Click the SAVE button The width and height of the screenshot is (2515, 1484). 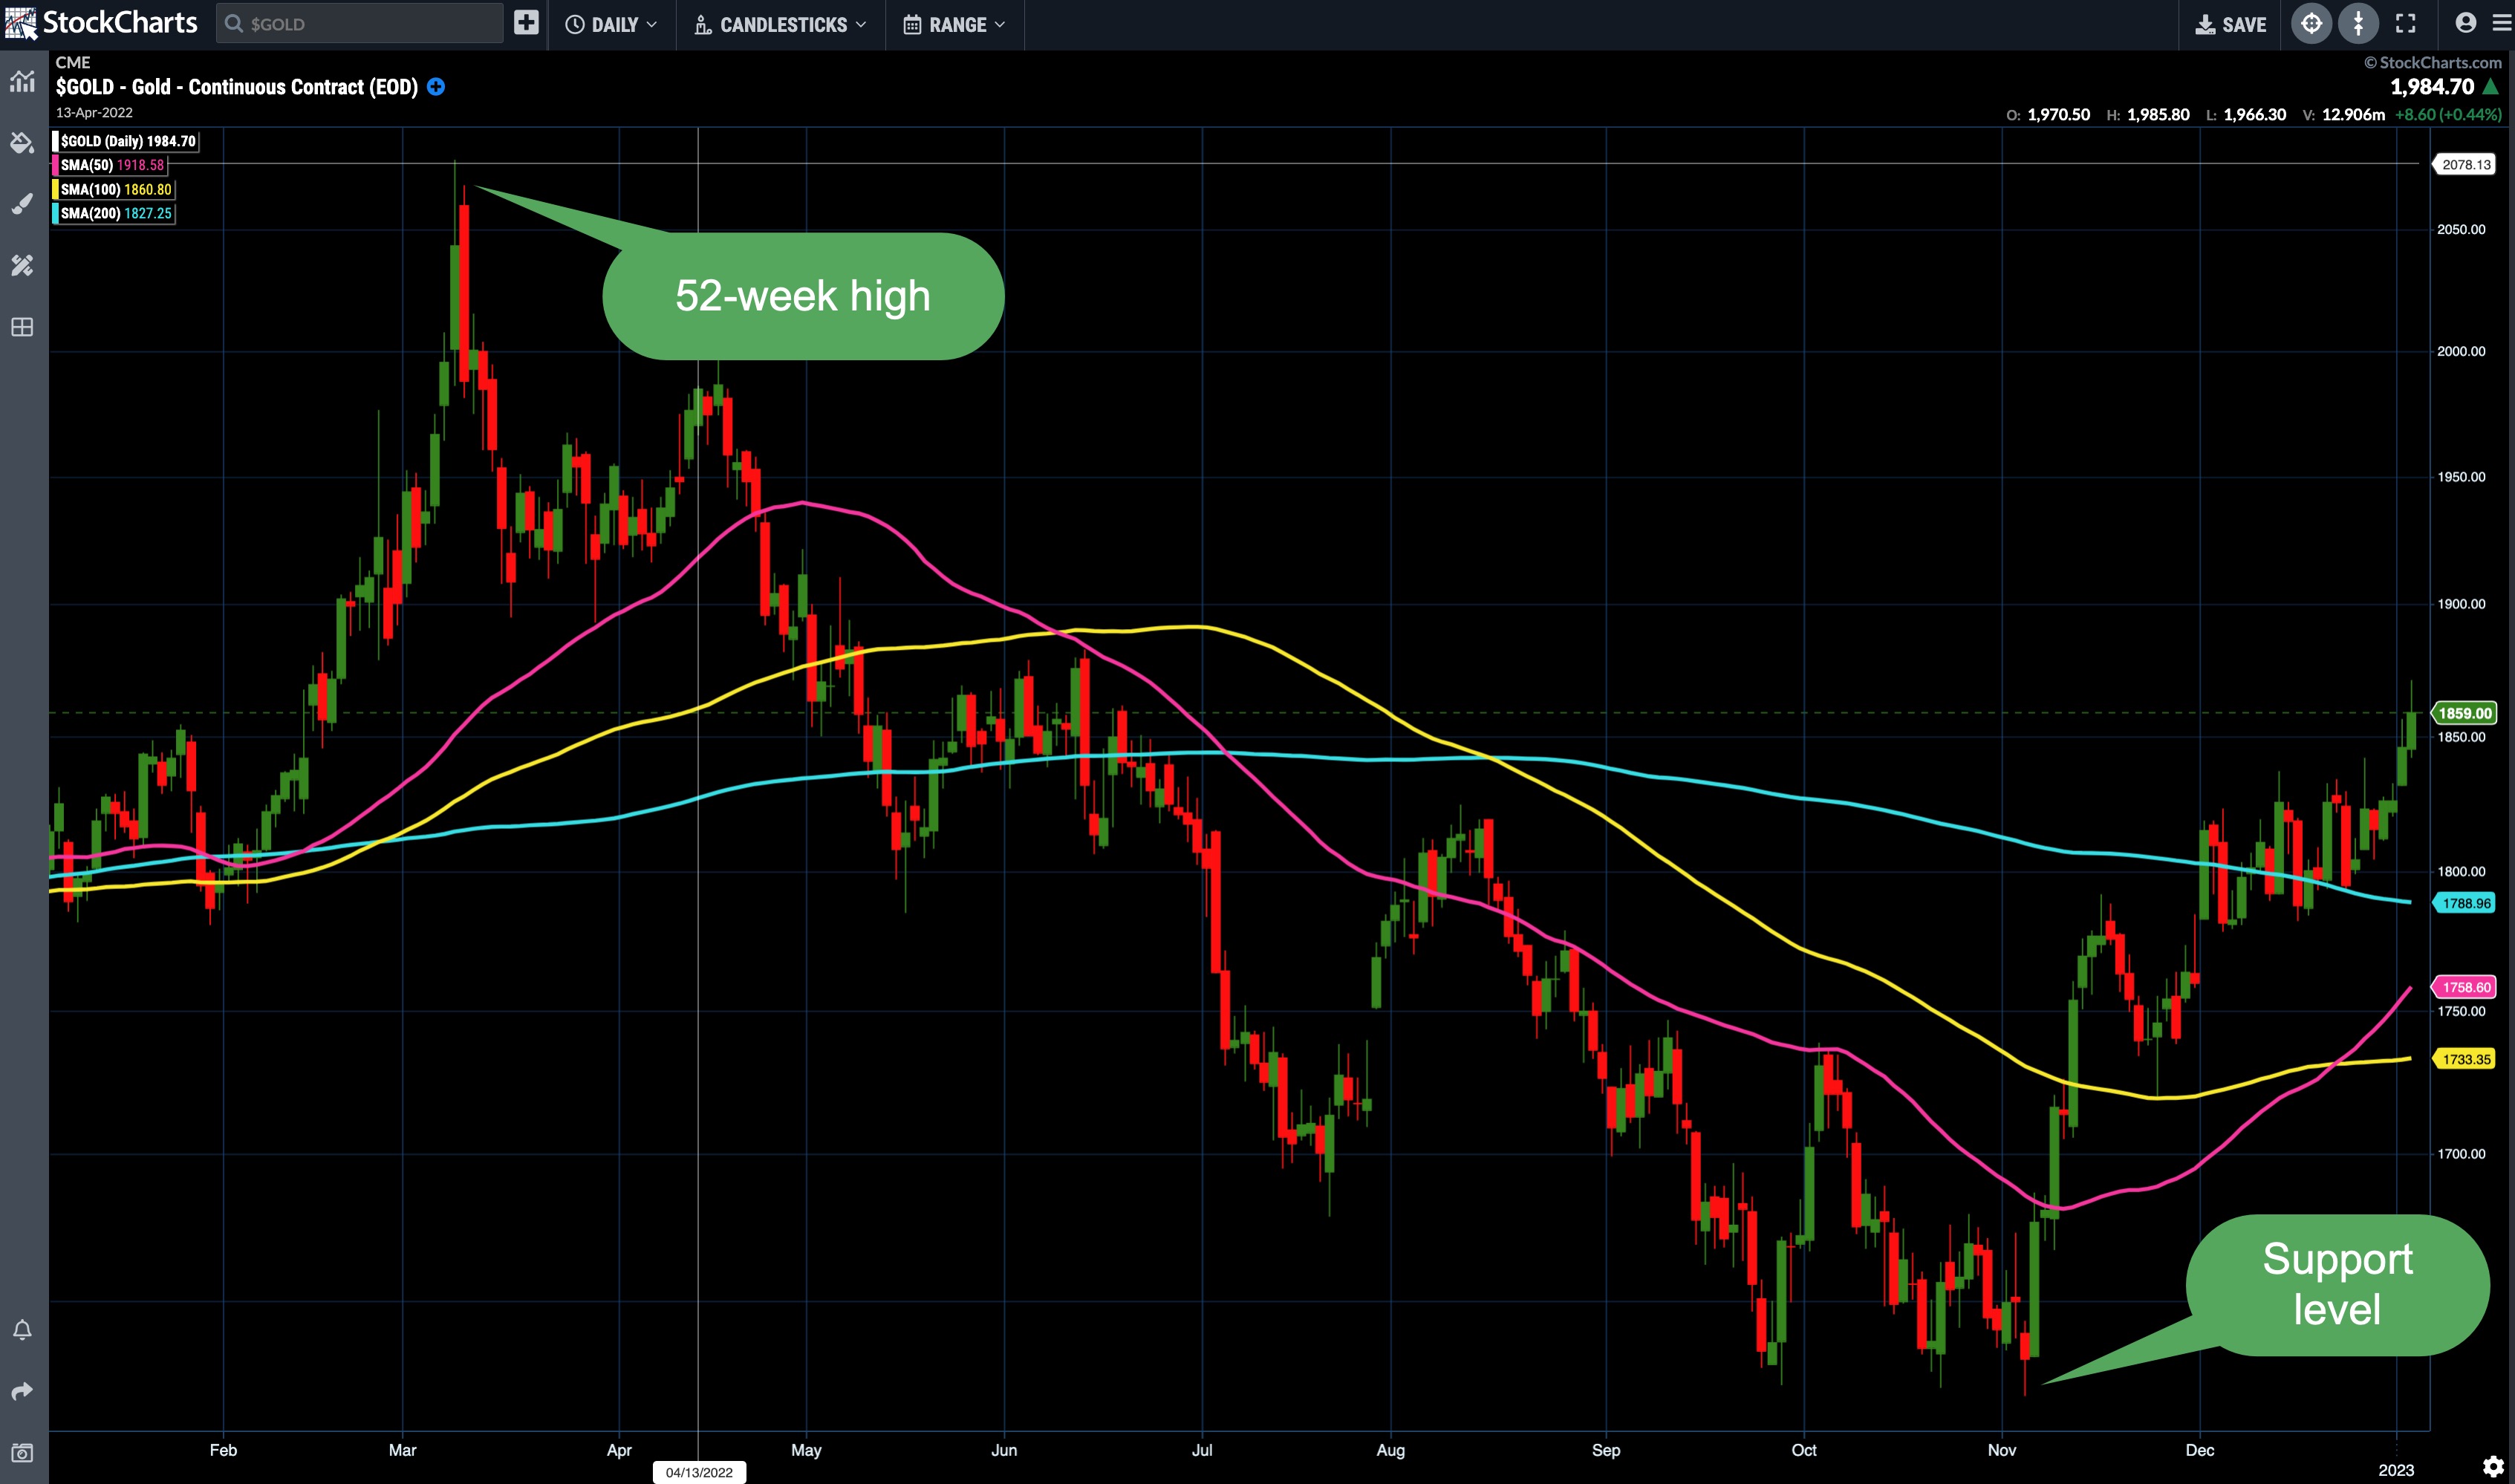click(2231, 24)
